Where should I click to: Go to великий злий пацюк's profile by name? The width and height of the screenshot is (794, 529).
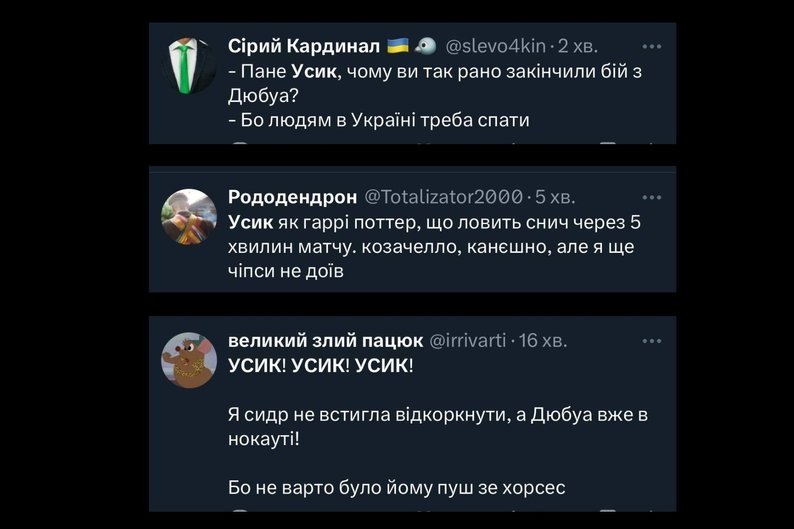click(x=325, y=340)
